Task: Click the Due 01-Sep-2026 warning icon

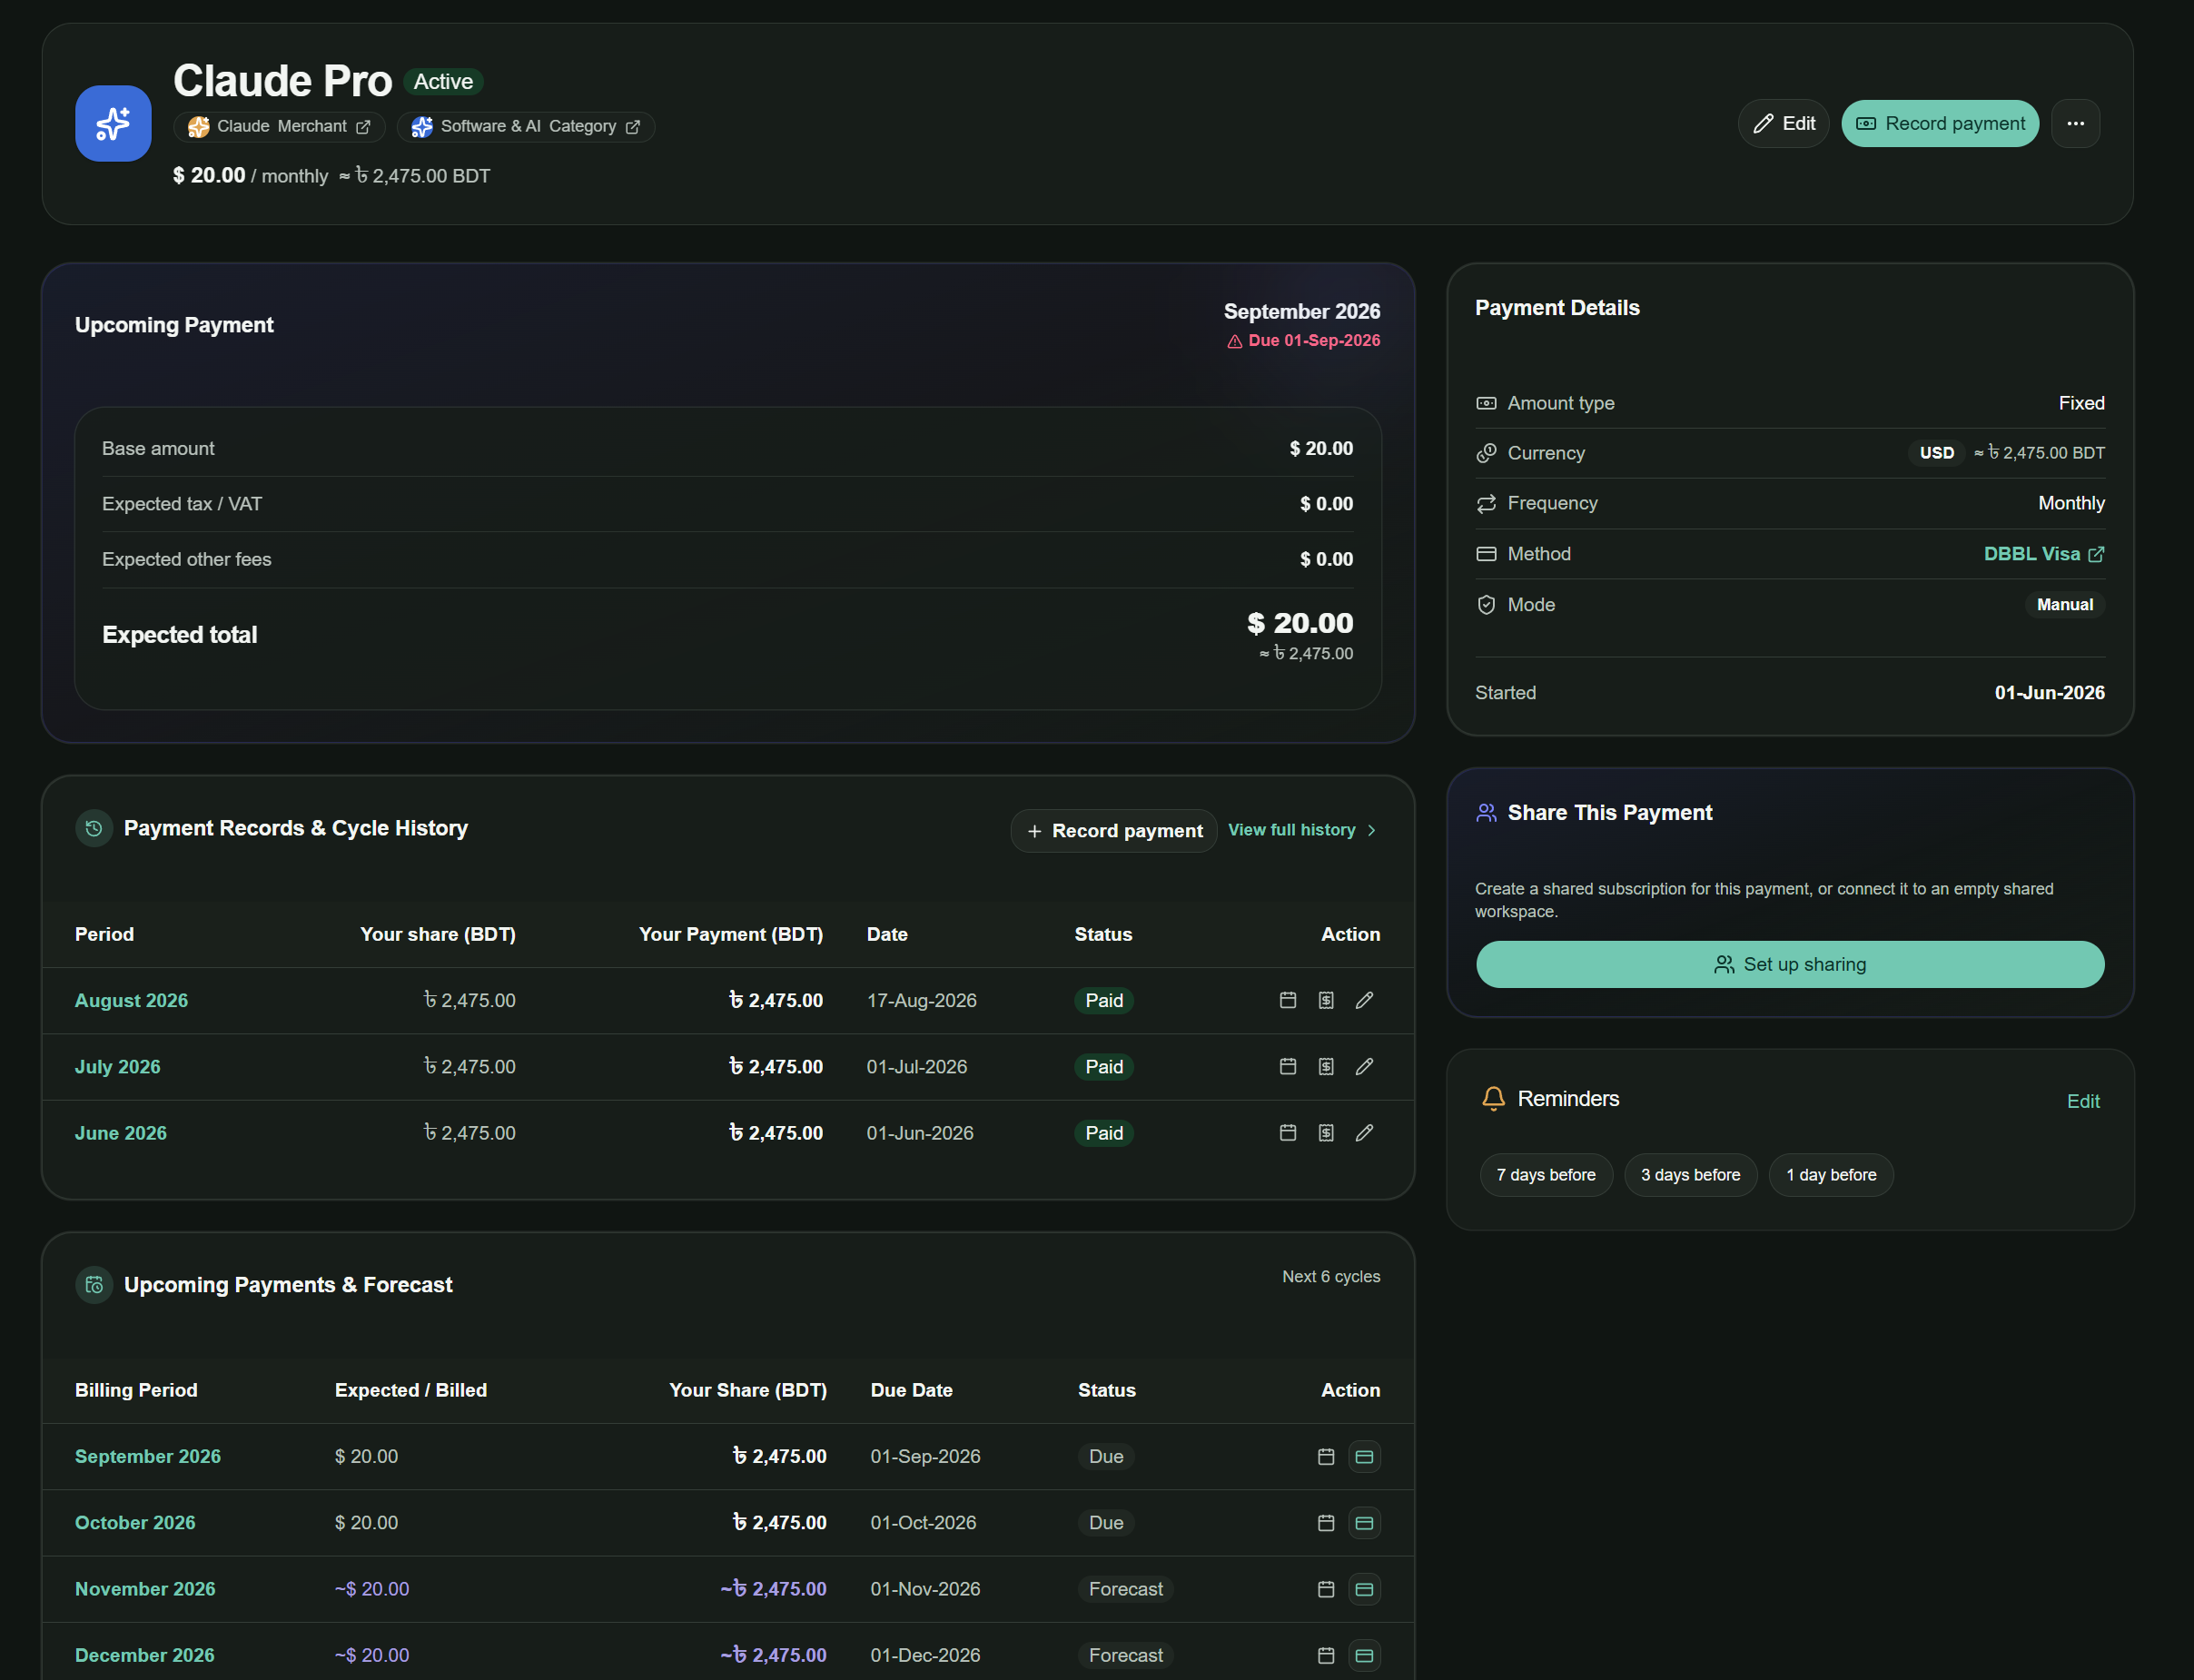Action: [x=1235, y=341]
